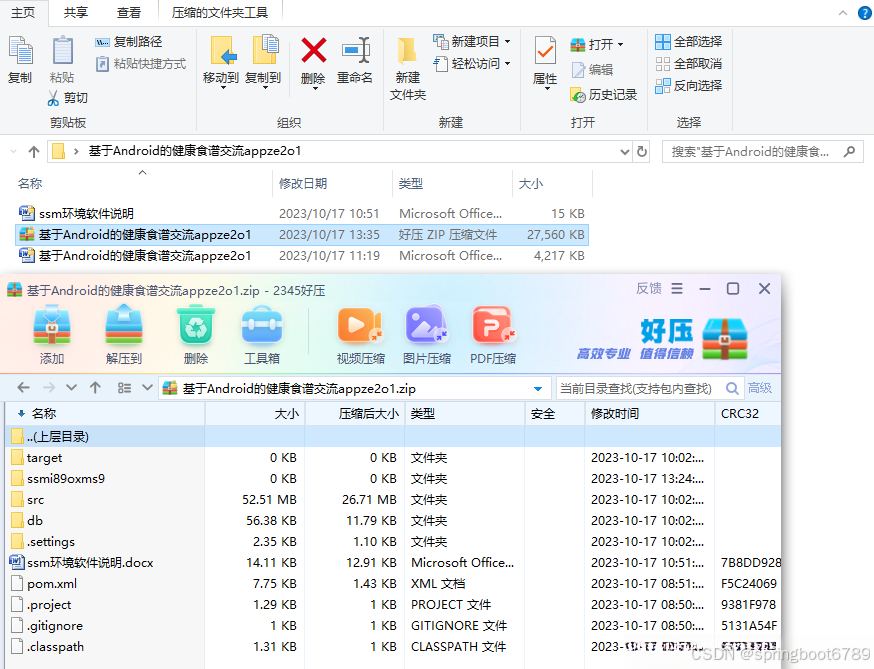874x669 pixels.
Task: Click the Copy icon in Explorer ribbon
Action: pos(21,50)
